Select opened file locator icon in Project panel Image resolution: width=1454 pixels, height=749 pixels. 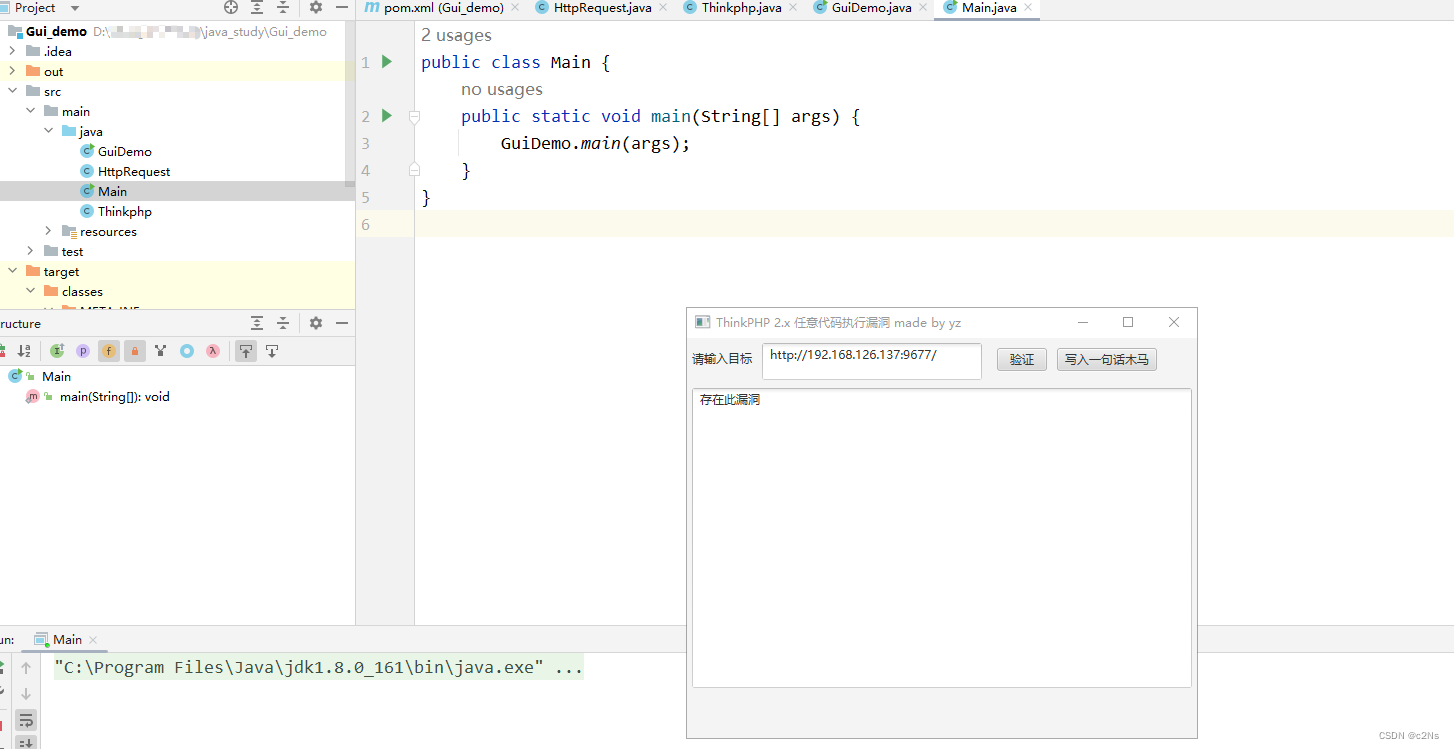tap(231, 7)
